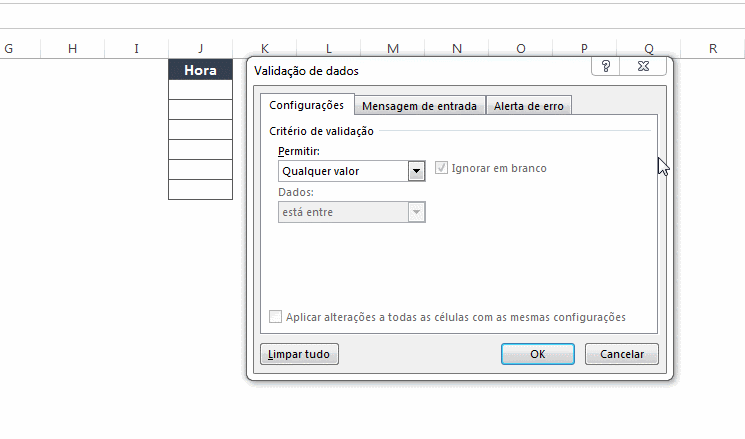Open the Mensagem de entrada tab

point(420,106)
